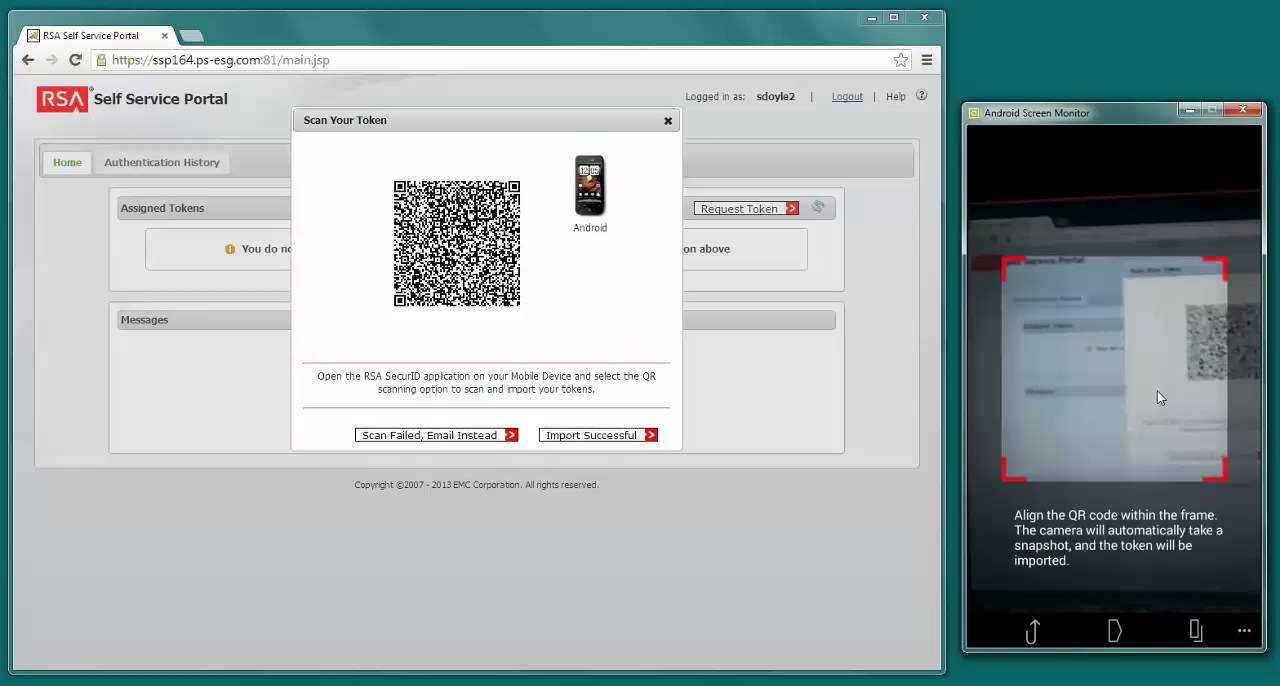
Task: Open the Authentication History tab
Action: point(162,162)
